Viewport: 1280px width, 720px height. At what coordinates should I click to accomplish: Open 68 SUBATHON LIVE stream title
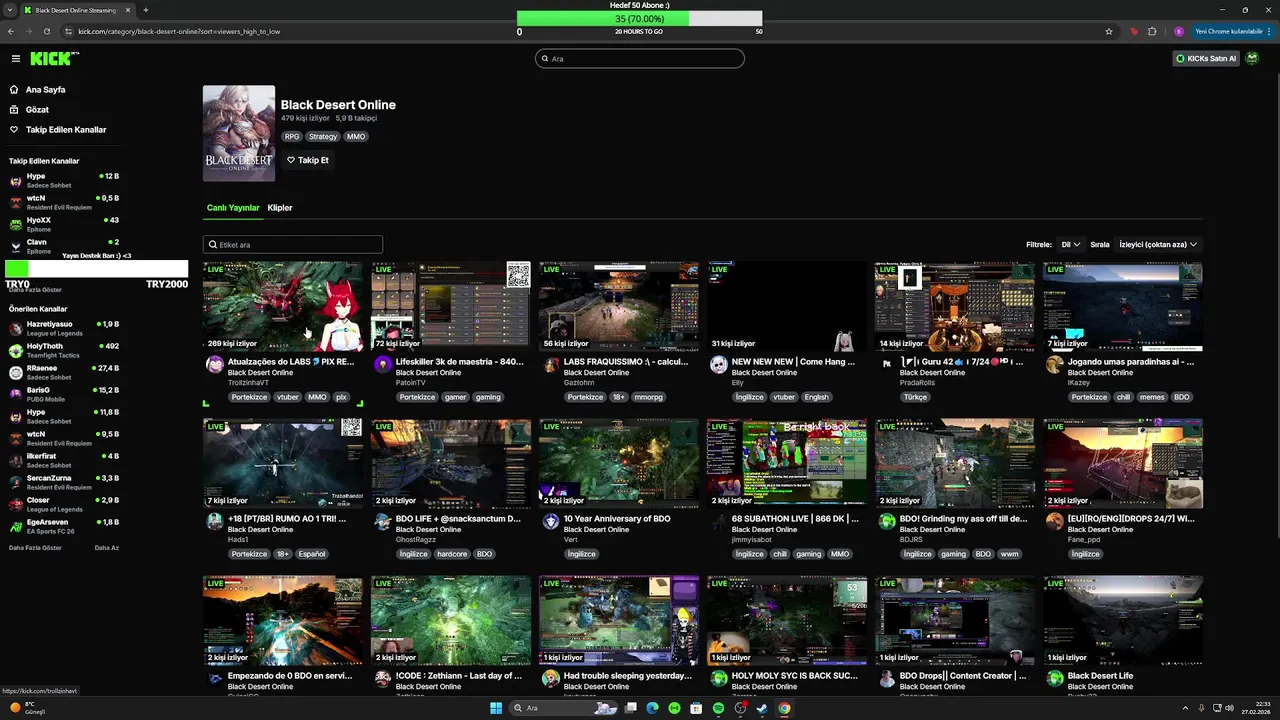tap(795, 519)
